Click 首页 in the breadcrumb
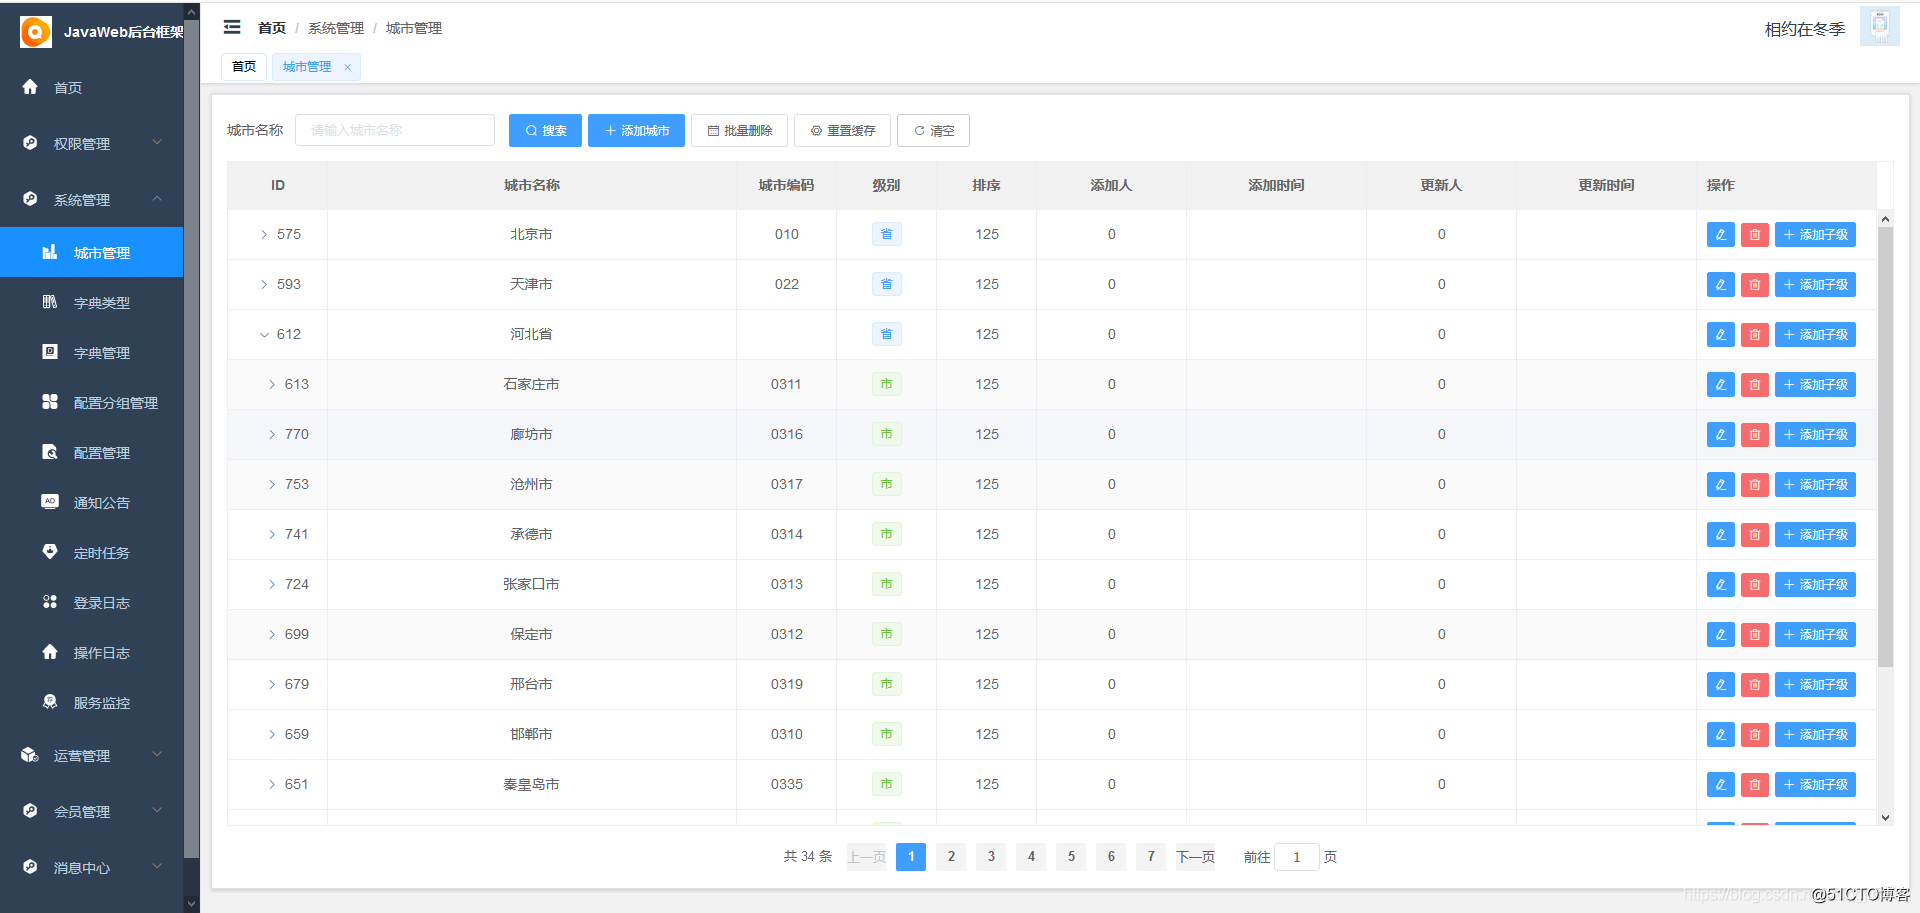1920x913 pixels. pos(271,28)
